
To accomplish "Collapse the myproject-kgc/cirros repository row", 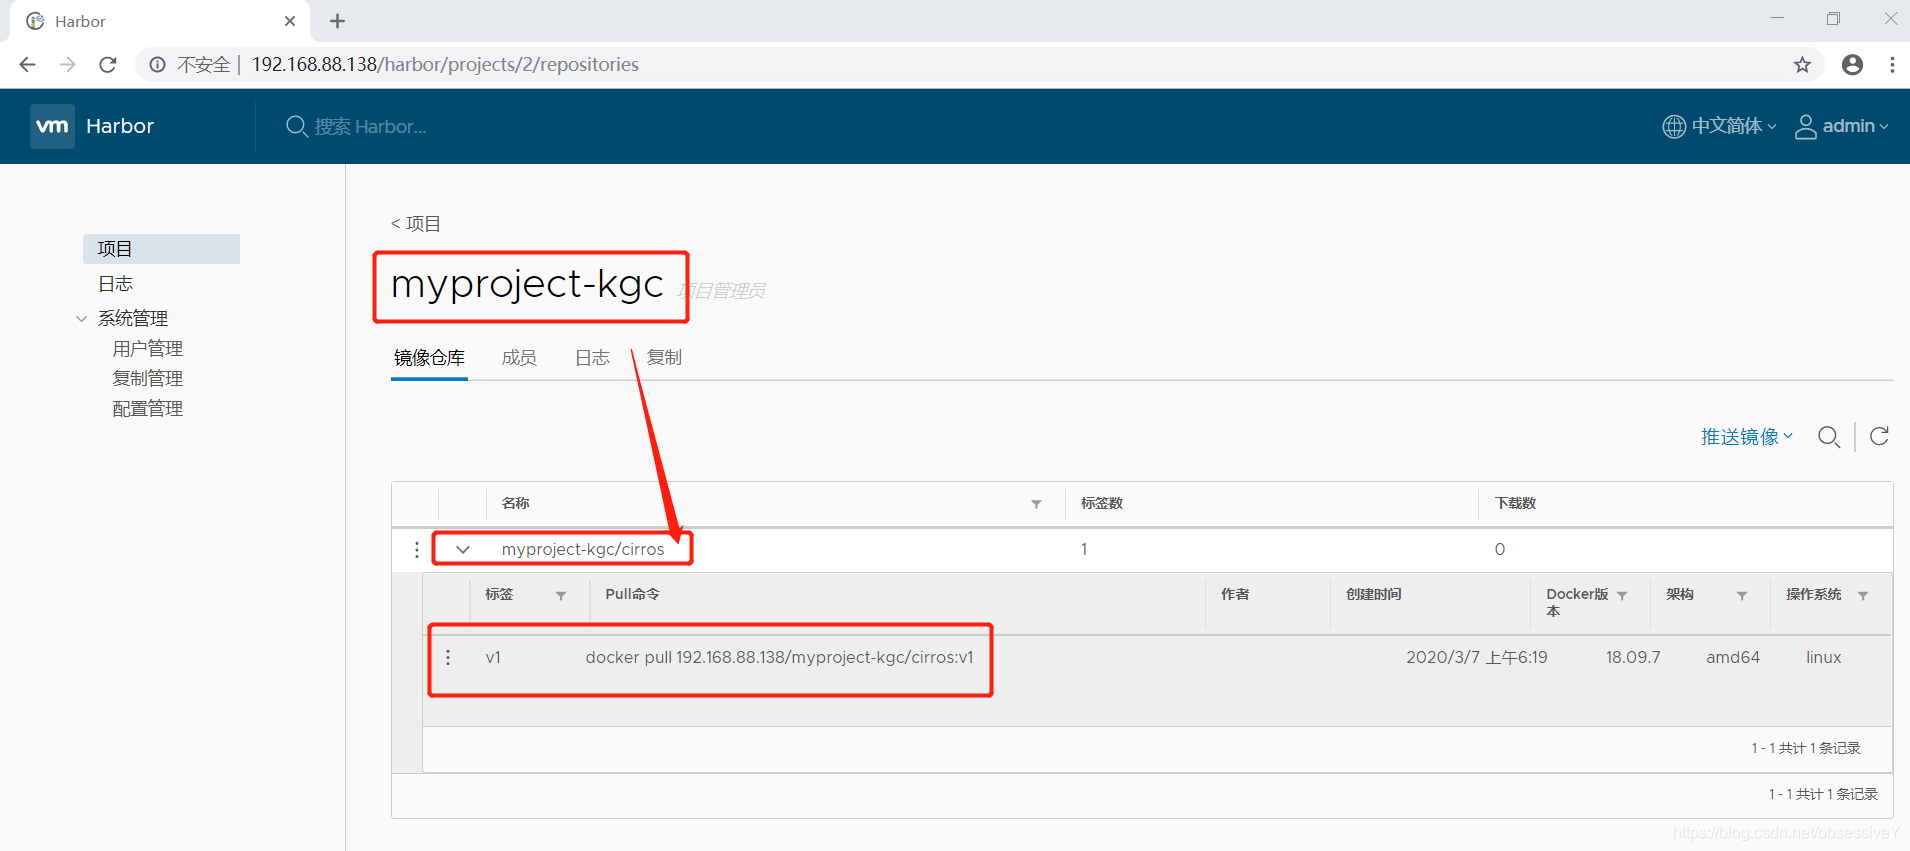I will [463, 550].
